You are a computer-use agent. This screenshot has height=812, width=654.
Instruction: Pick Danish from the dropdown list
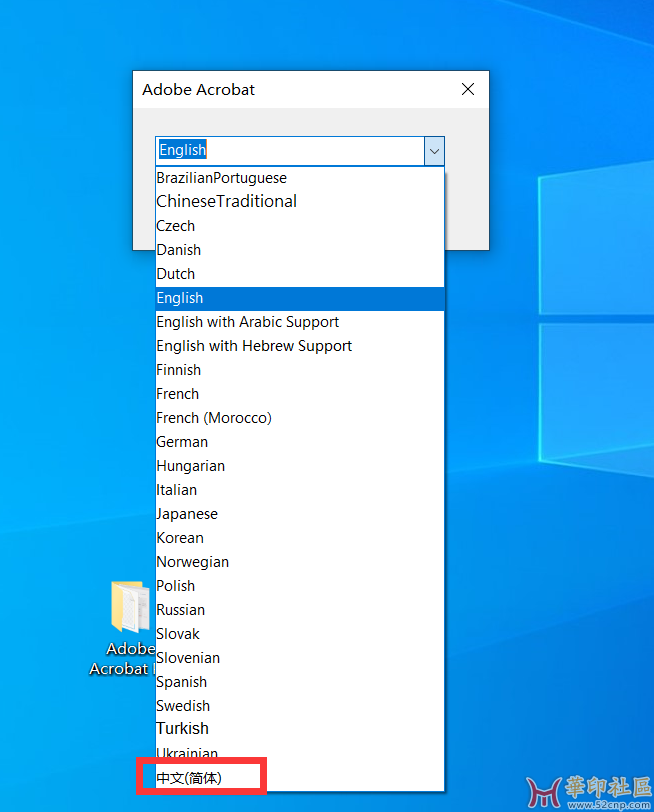tap(300, 250)
